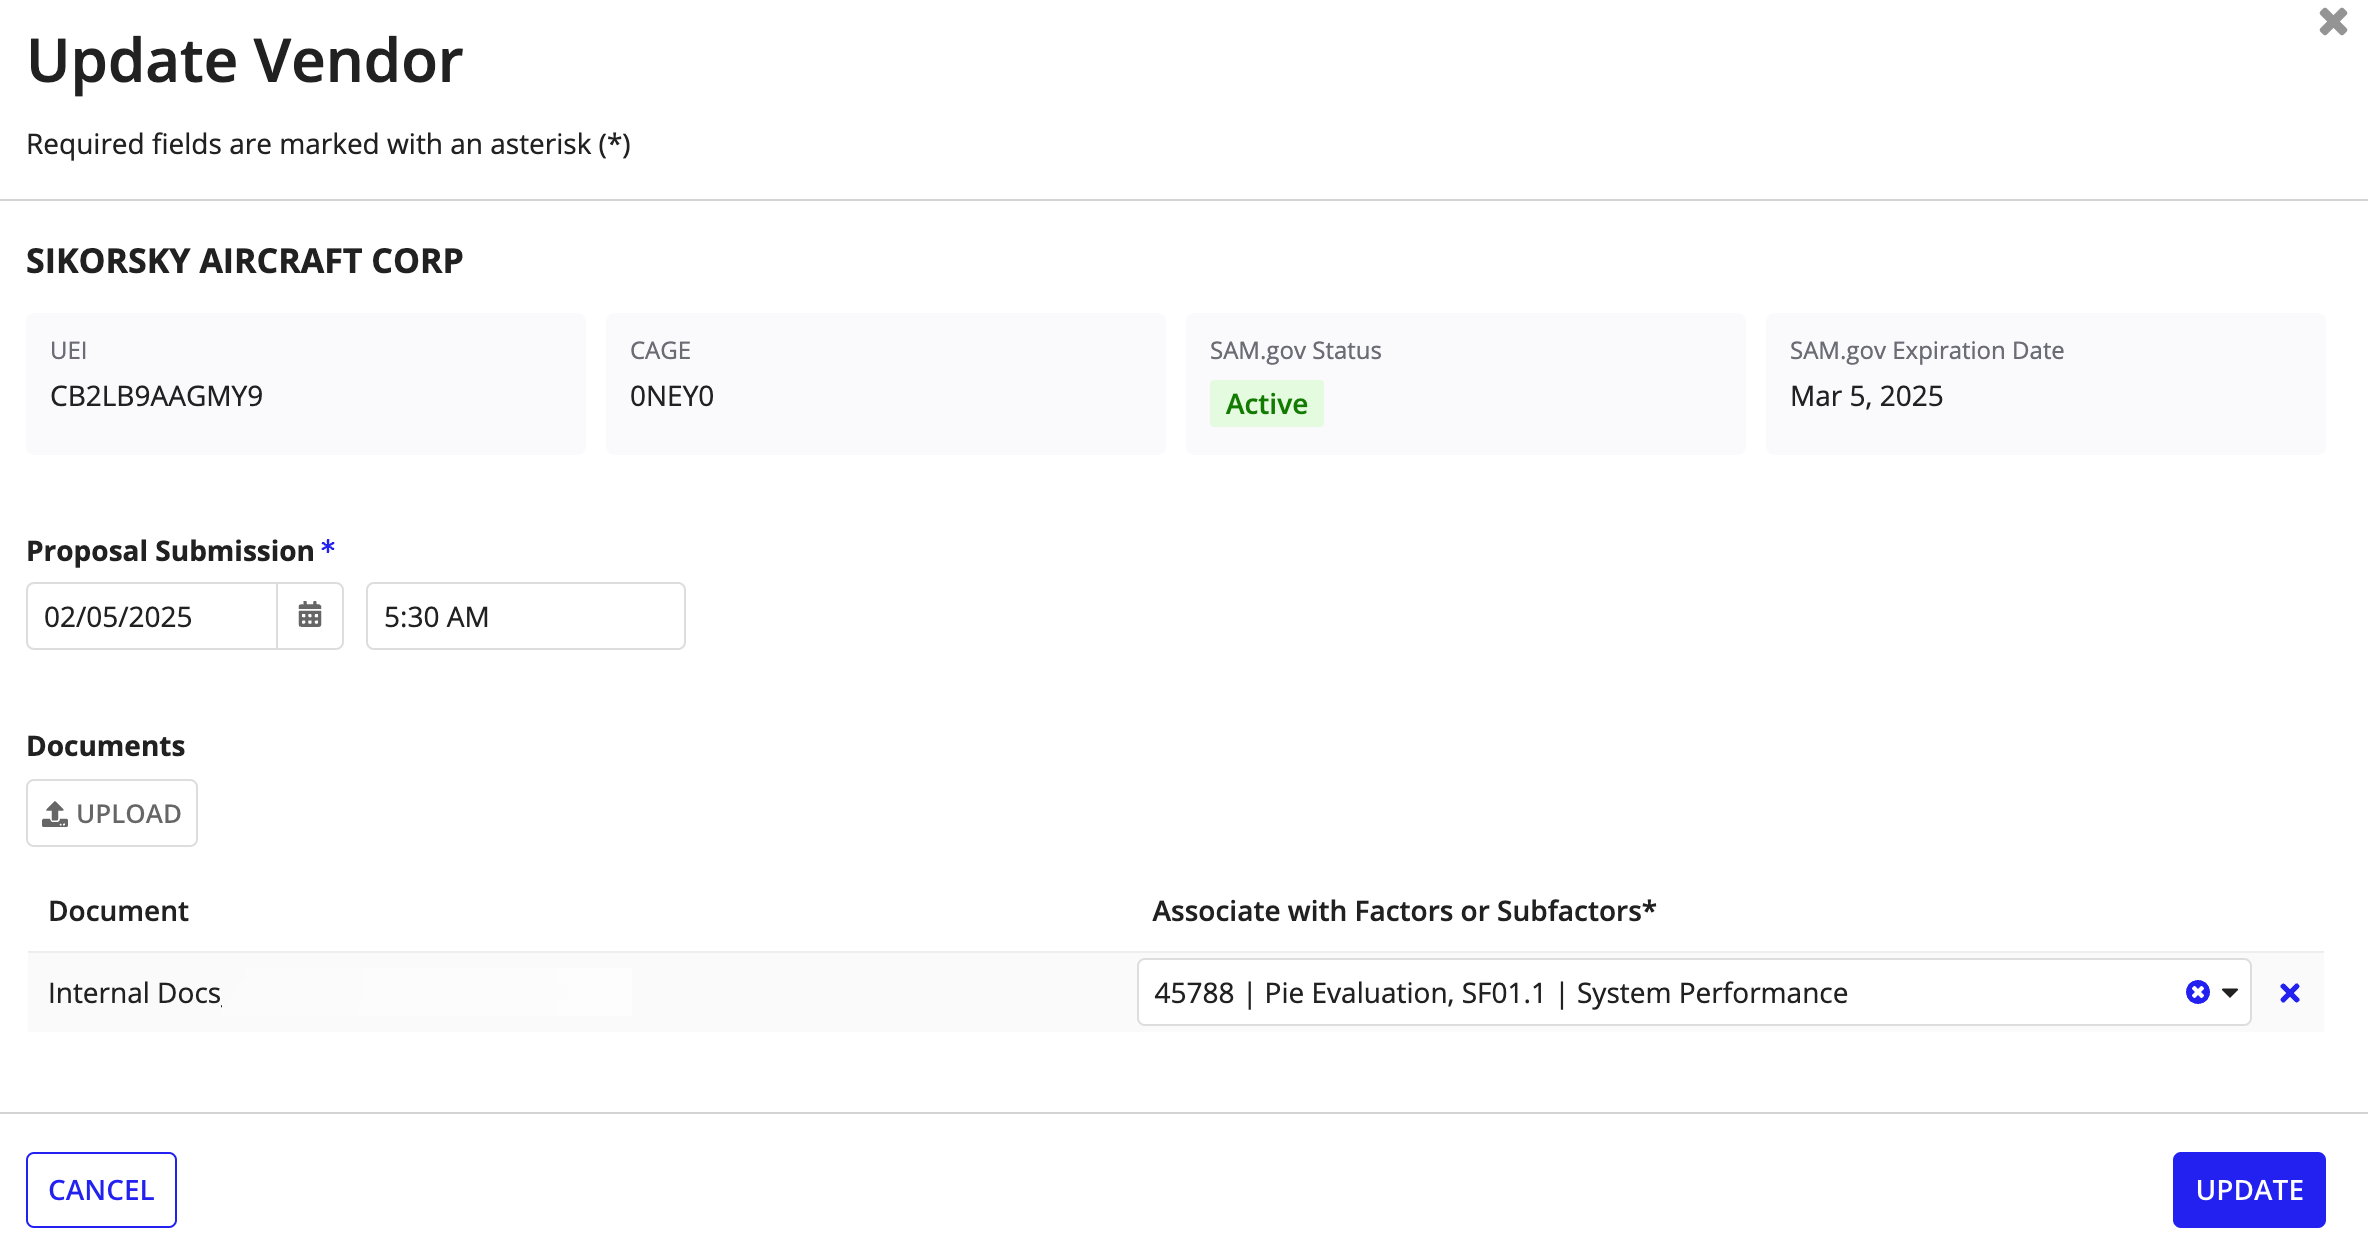Screen dimensions: 2368x1254
Task: Click the Documents section heading
Action: [x=106, y=746]
